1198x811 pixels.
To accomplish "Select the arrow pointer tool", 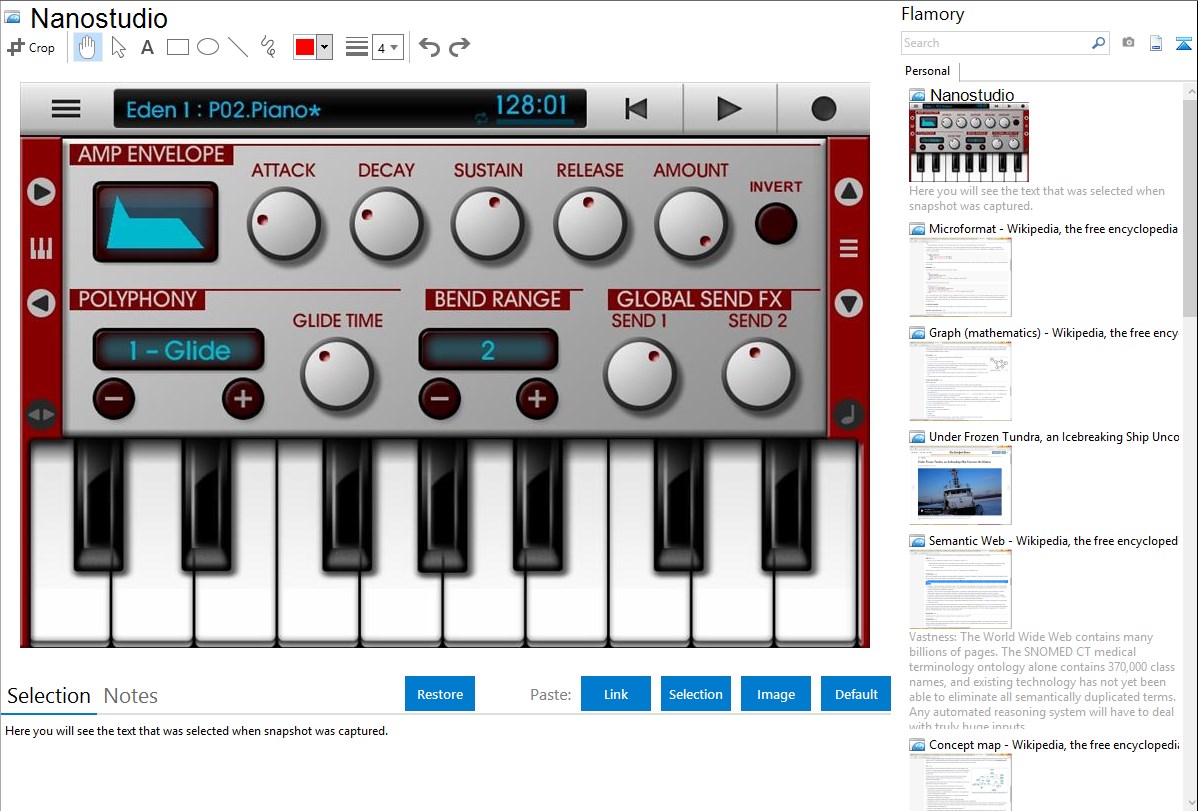I will click(x=118, y=47).
